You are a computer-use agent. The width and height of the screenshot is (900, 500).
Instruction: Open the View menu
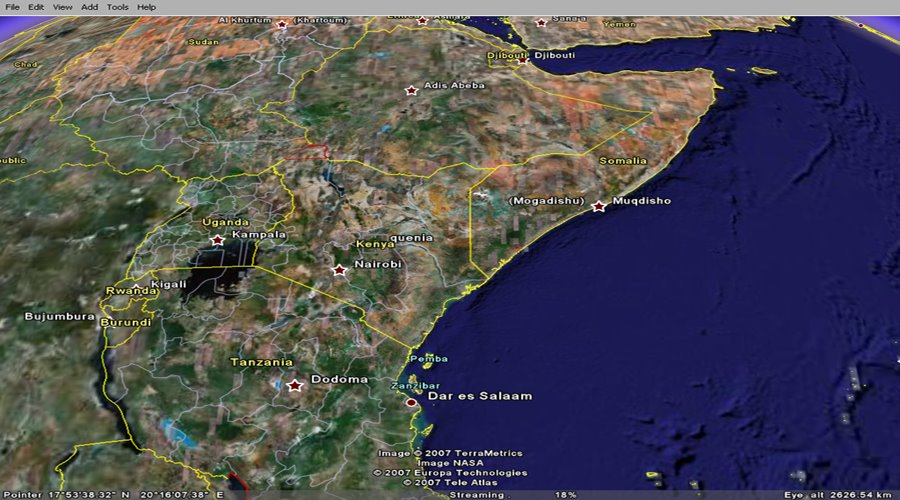pyautogui.click(x=62, y=7)
